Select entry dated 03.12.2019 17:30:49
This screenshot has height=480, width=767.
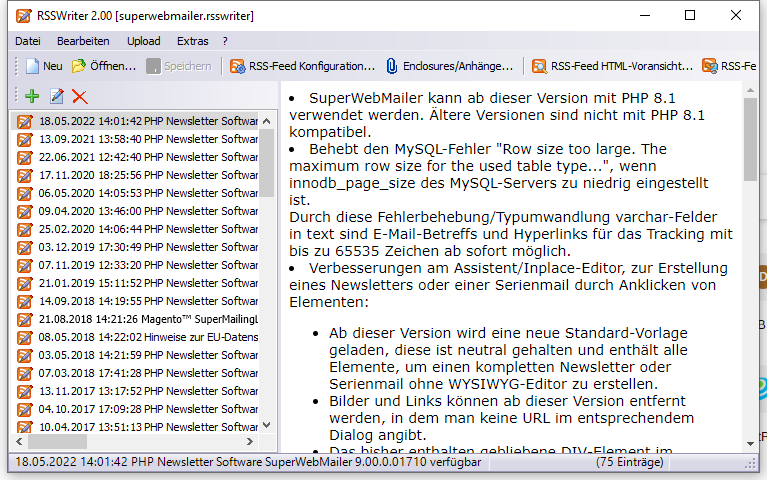tap(136, 247)
